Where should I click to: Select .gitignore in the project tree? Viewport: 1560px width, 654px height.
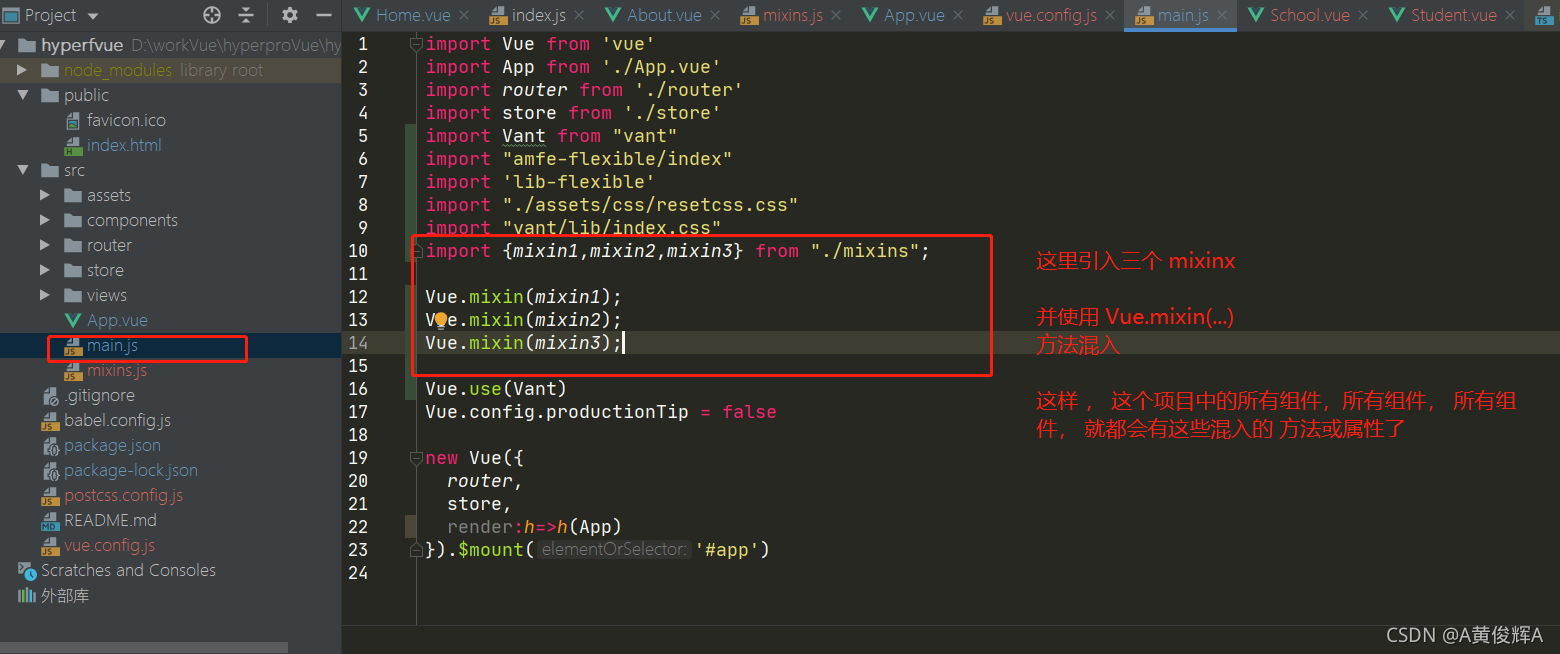coord(99,395)
